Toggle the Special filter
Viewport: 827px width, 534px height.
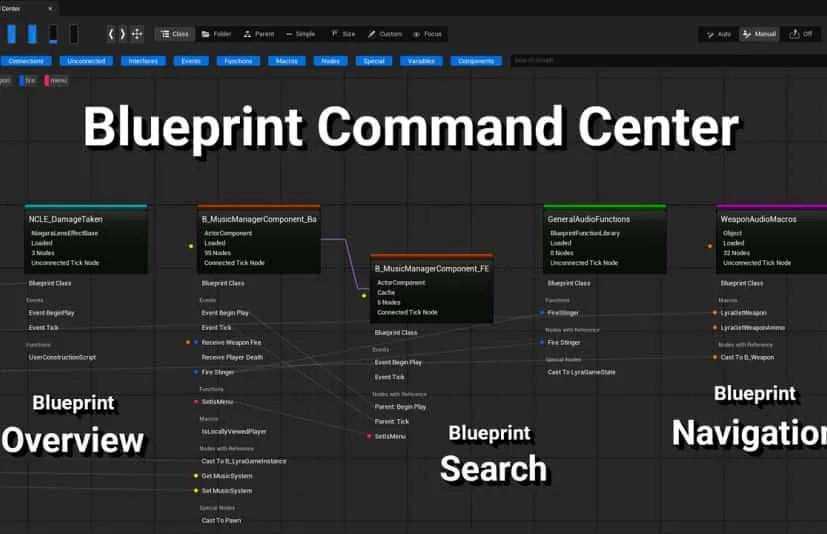(374, 61)
